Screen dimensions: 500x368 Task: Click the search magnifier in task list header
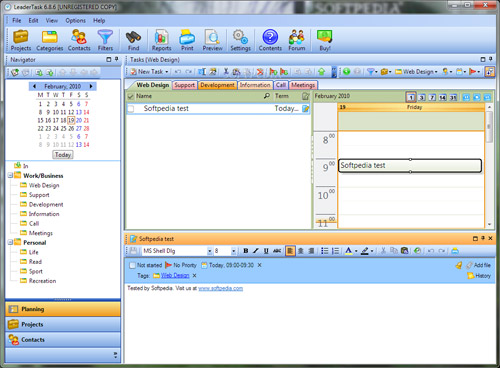(x=267, y=96)
